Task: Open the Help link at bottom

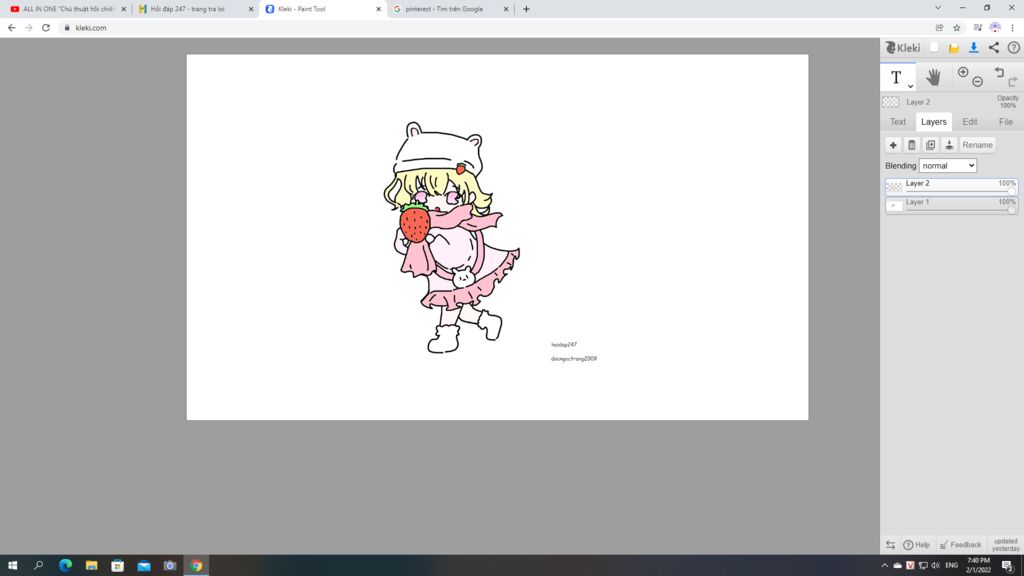Action: click(916, 545)
